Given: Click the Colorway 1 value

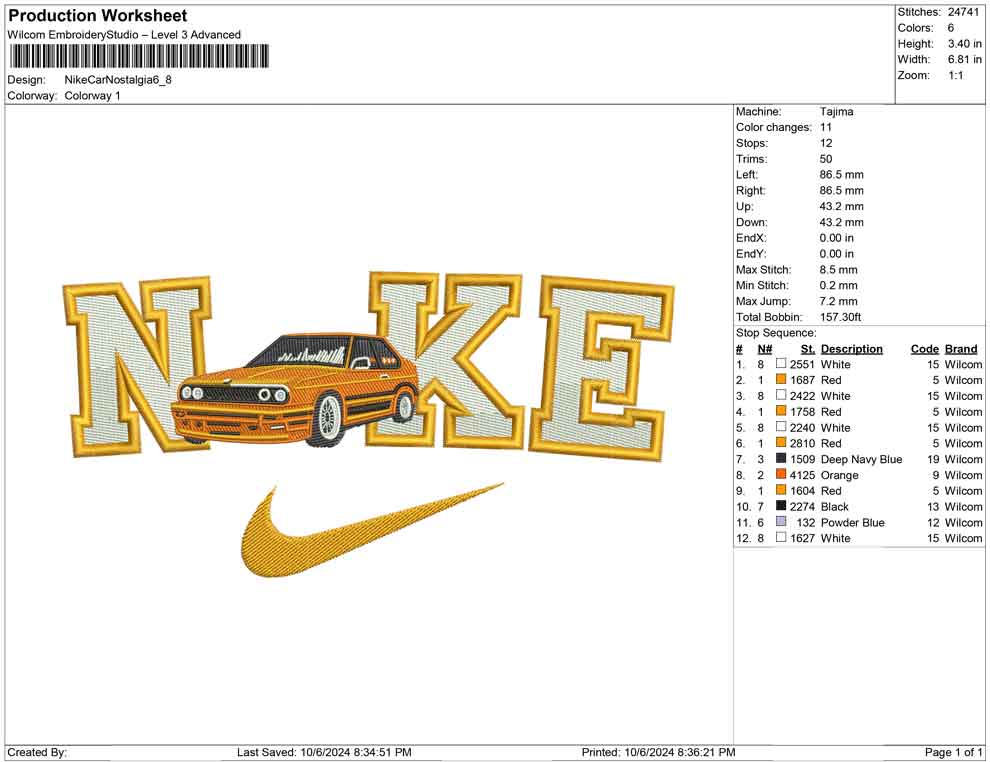Looking at the screenshot, I should tap(92, 96).
